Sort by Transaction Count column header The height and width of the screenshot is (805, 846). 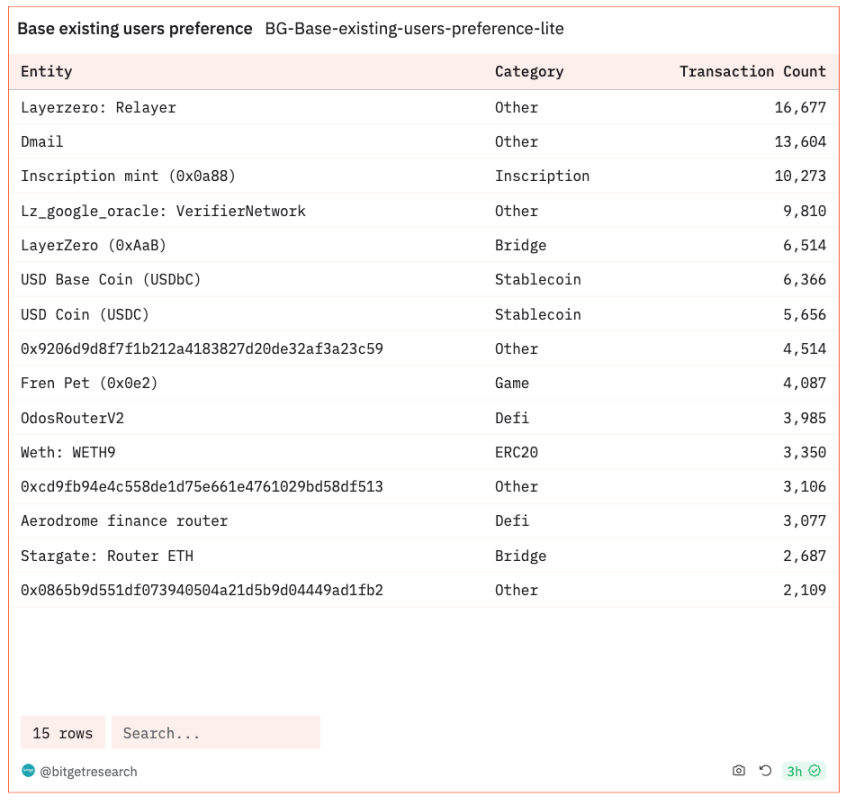pyautogui.click(x=752, y=72)
